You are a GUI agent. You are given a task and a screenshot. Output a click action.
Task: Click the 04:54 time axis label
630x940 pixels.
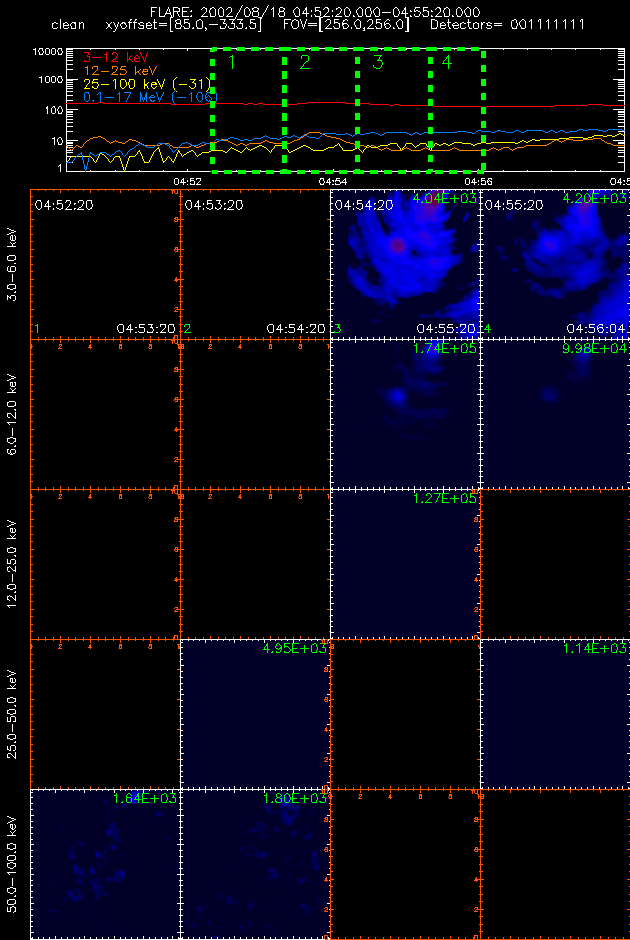[333, 180]
